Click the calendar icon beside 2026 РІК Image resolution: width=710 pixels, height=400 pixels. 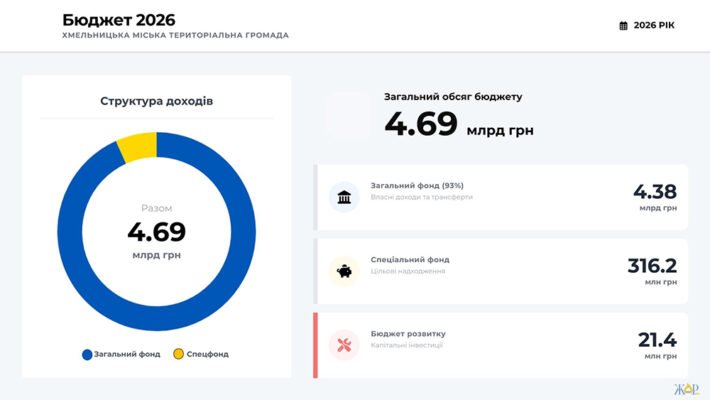(624, 25)
